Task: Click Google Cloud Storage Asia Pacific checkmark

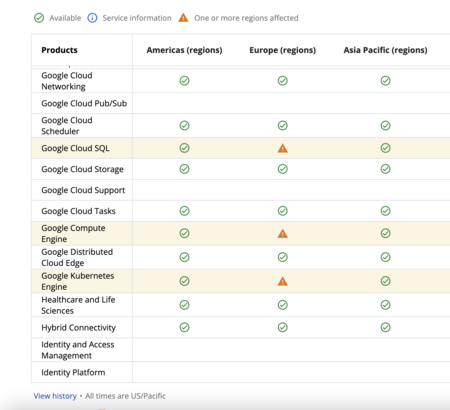Action: (386, 169)
